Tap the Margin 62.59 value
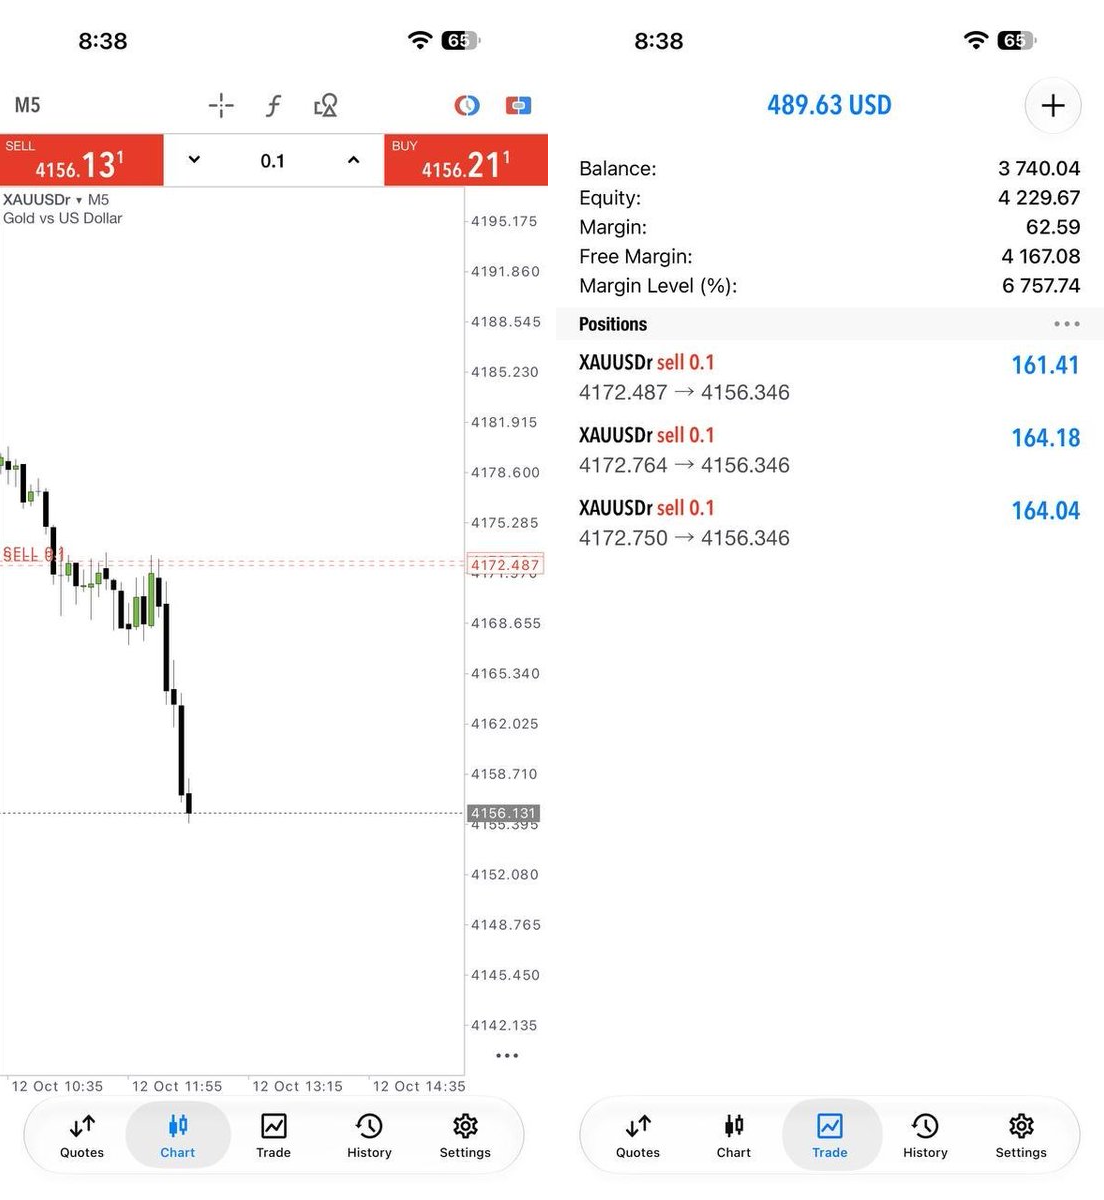This screenshot has height=1200, width=1104. tap(1053, 227)
